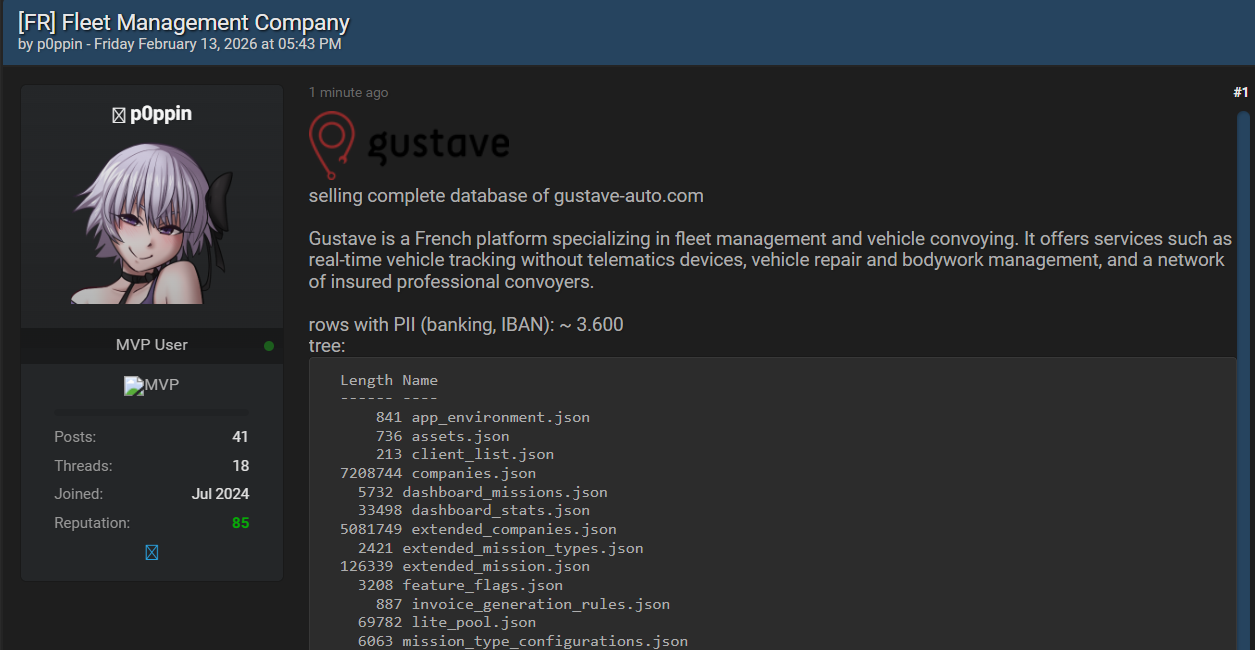Image resolution: width=1255 pixels, height=650 pixels.
Task: Click the thread title "[FR] Fleet Management Company"
Action: coord(184,22)
